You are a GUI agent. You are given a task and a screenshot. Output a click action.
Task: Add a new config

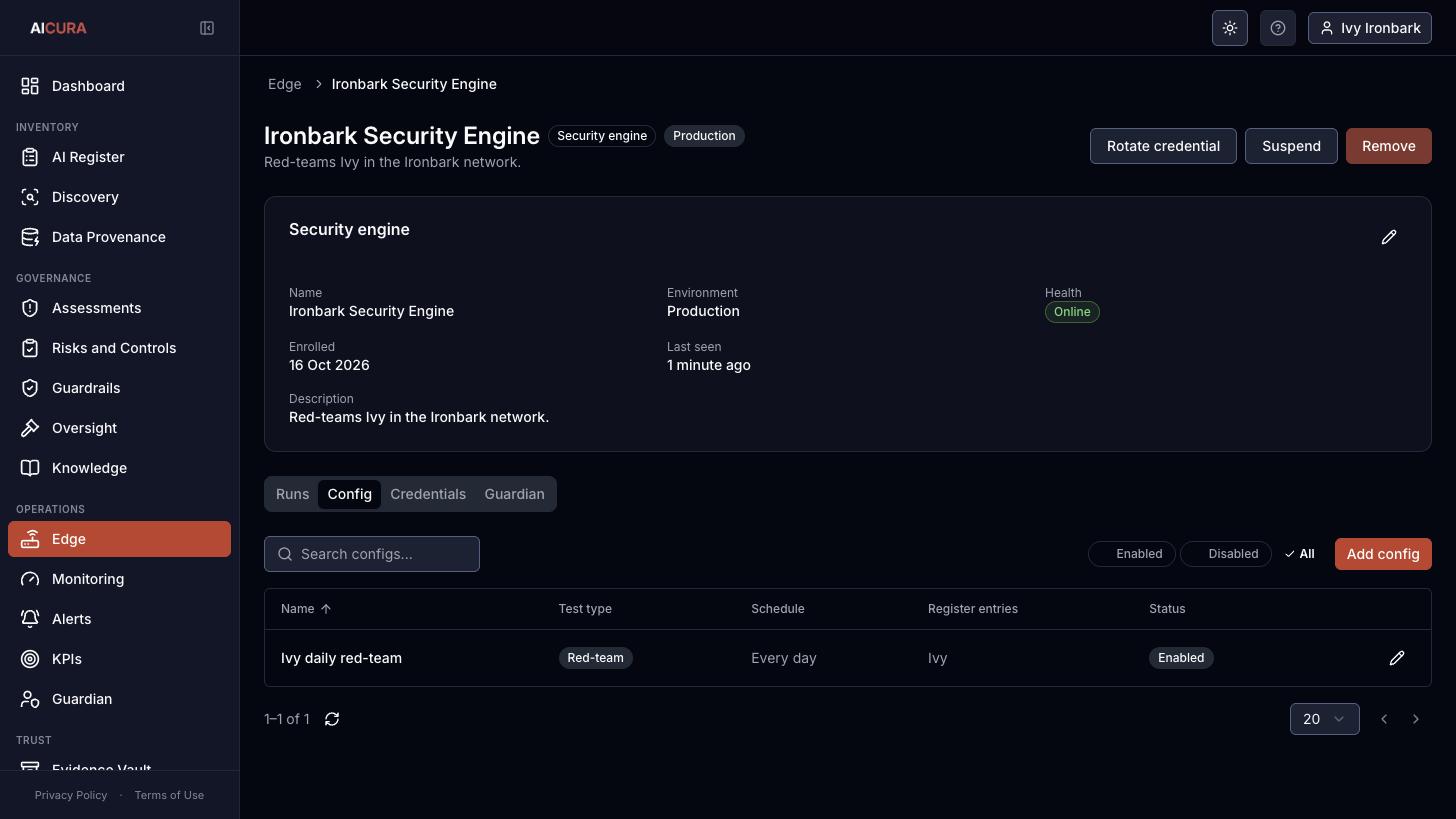click(1383, 554)
